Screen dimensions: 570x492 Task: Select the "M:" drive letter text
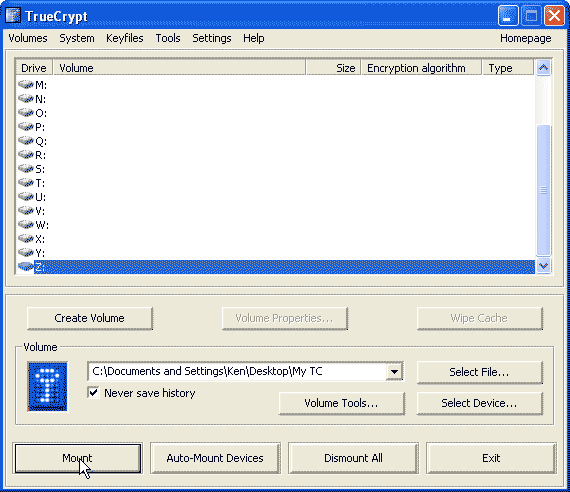[41, 85]
